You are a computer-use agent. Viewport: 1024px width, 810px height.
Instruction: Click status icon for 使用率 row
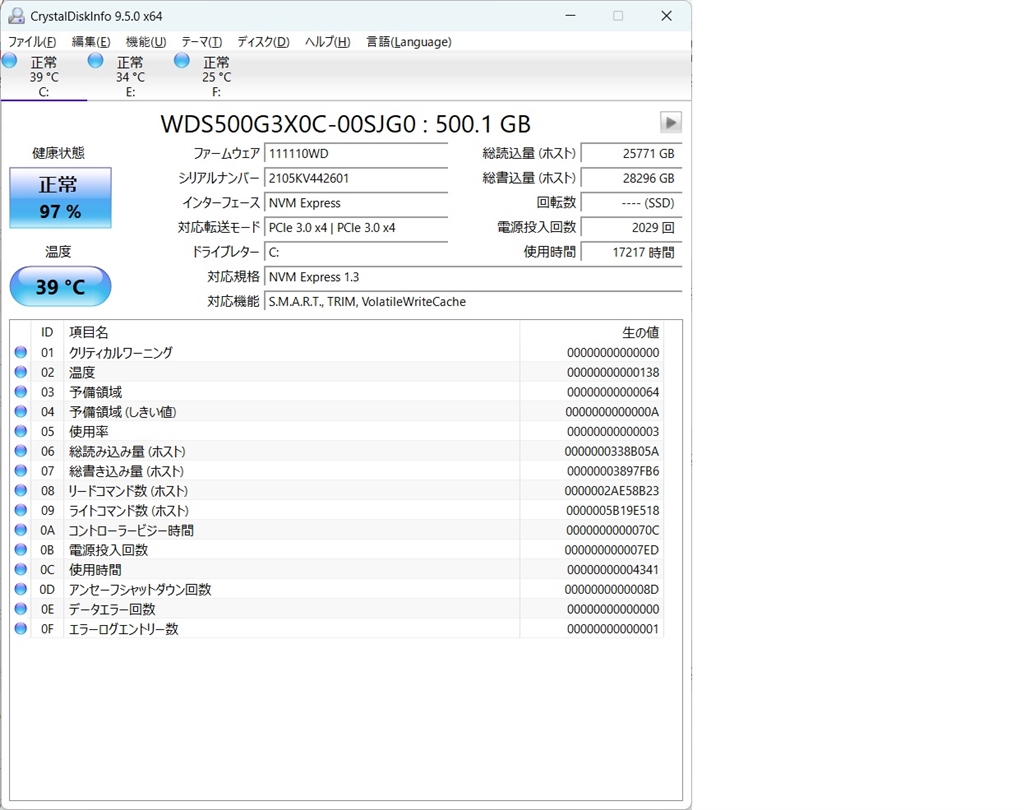[21, 431]
